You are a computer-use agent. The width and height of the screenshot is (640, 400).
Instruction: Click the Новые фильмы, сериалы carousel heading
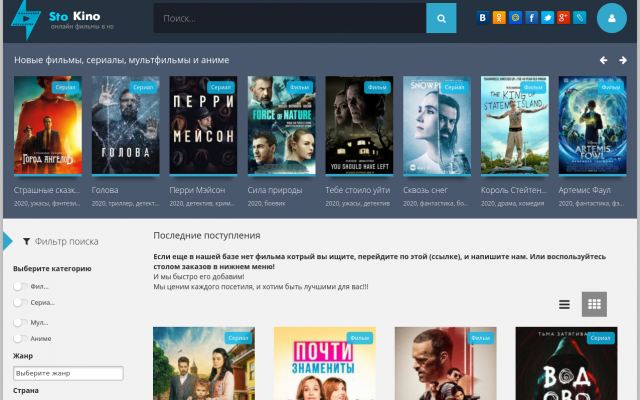pos(122,60)
